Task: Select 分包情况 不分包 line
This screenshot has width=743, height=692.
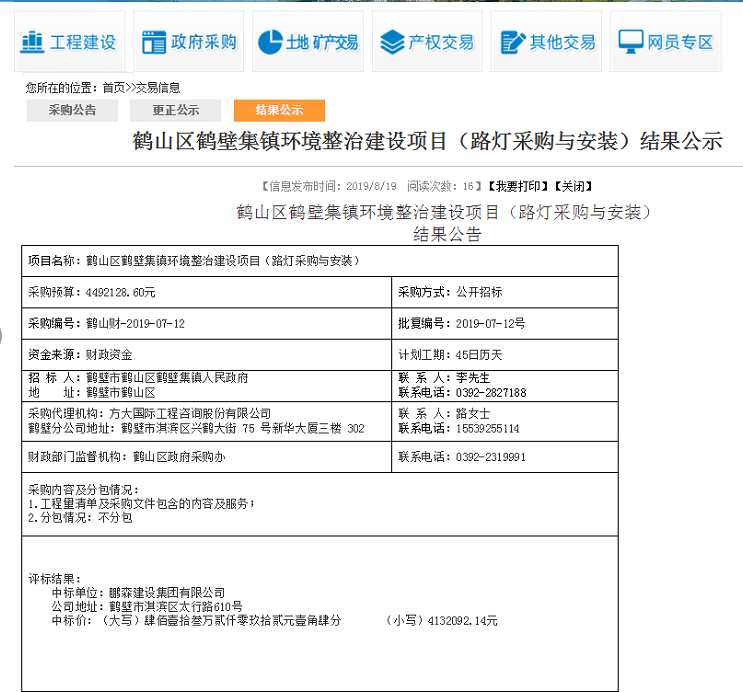Action: pyautogui.click(x=80, y=518)
